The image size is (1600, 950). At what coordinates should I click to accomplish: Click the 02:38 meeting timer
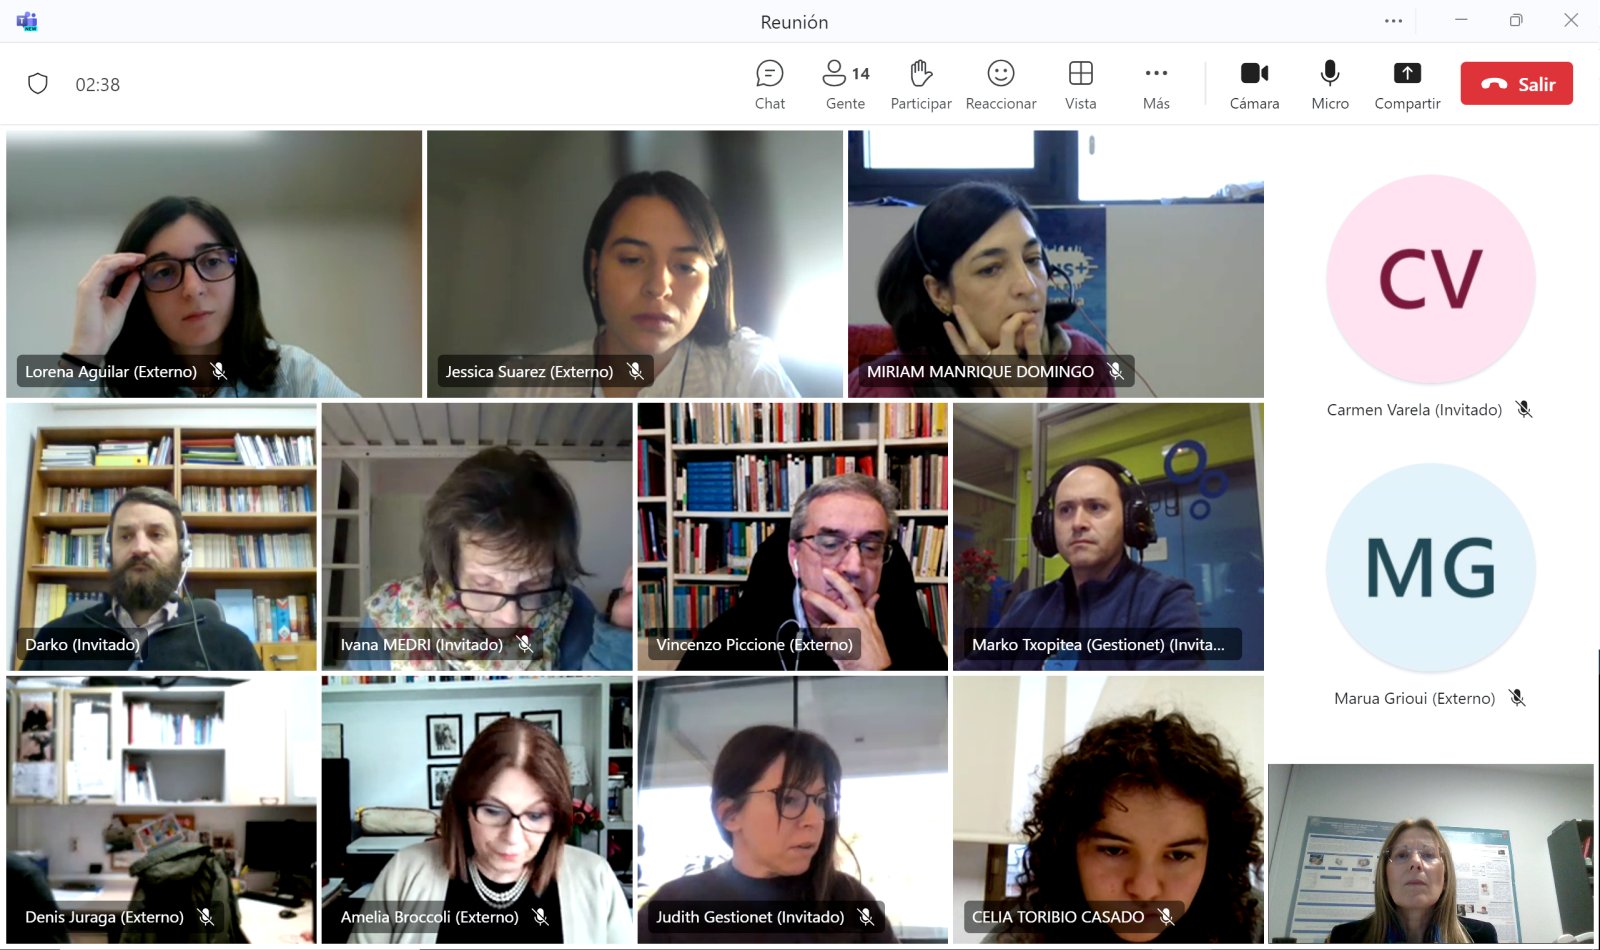tap(98, 85)
